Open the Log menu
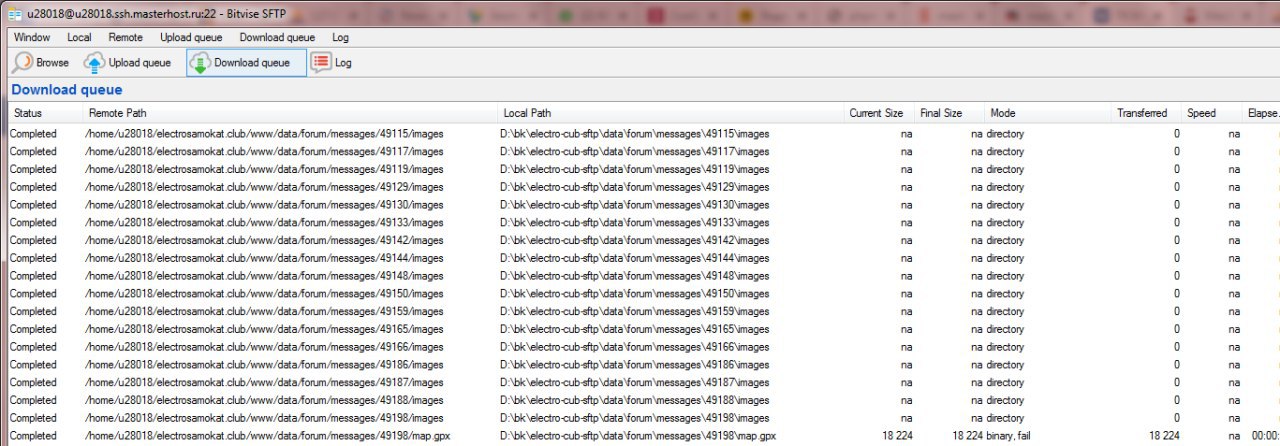This screenshot has width=1280, height=446. coord(340,37)
